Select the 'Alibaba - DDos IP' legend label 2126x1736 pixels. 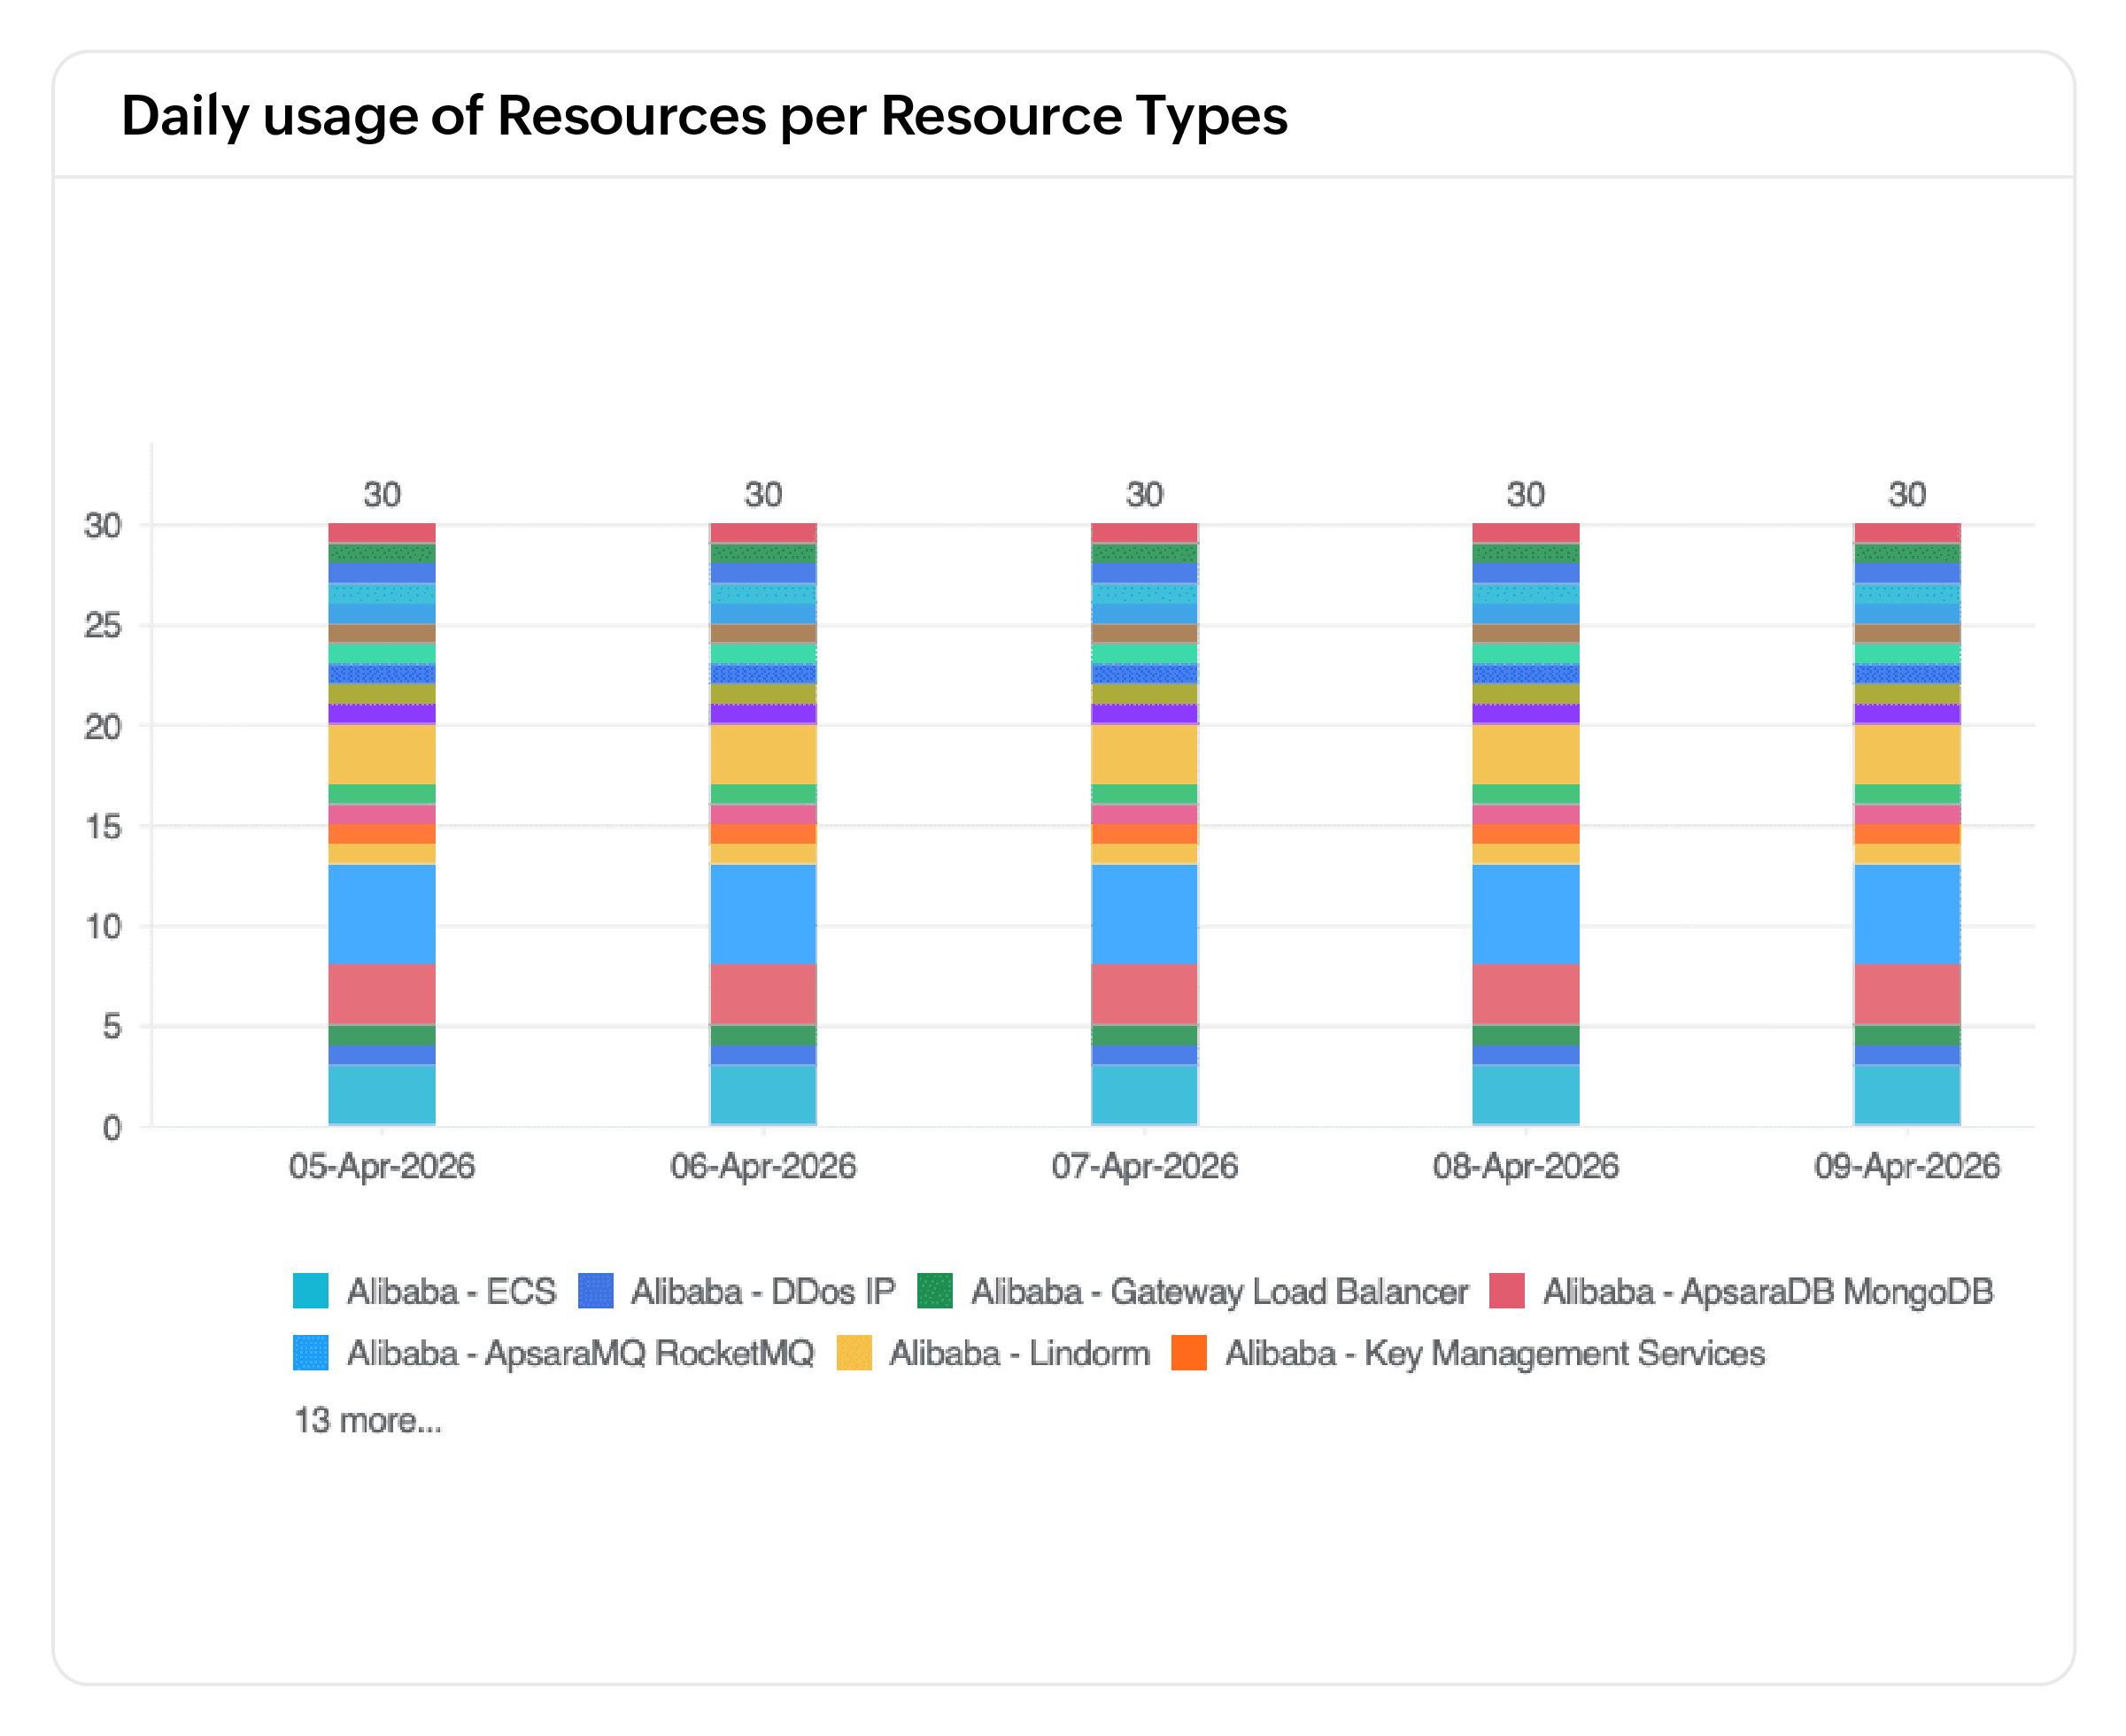763,1291
